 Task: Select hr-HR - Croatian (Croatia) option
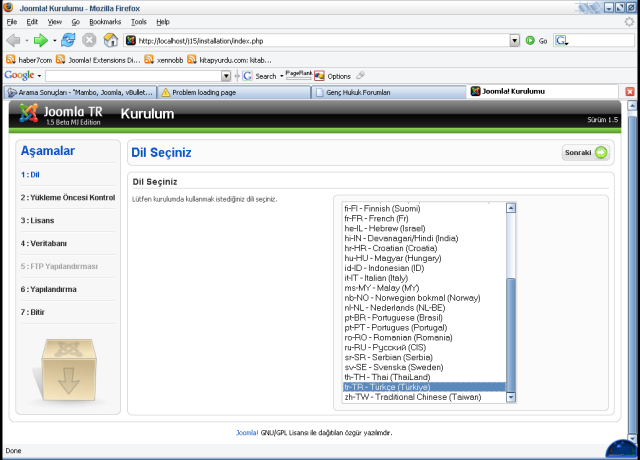tap(424, 248)
